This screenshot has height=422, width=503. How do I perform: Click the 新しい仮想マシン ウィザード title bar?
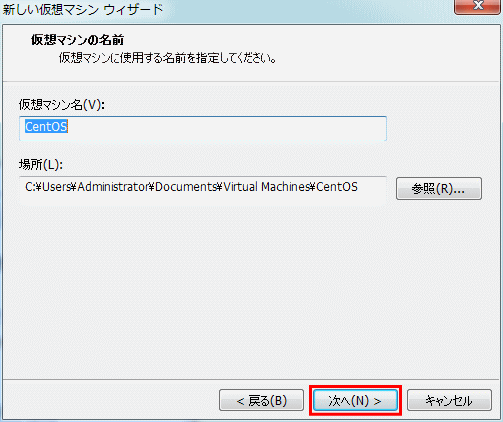[83, 9]
